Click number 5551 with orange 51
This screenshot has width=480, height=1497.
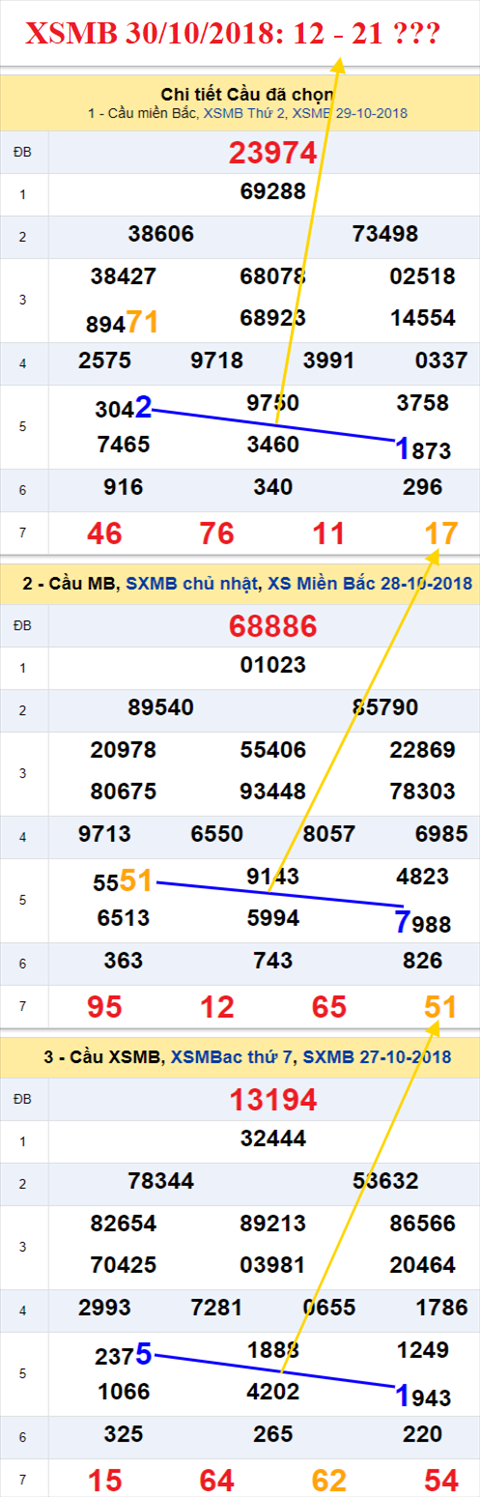click(123, 881)
